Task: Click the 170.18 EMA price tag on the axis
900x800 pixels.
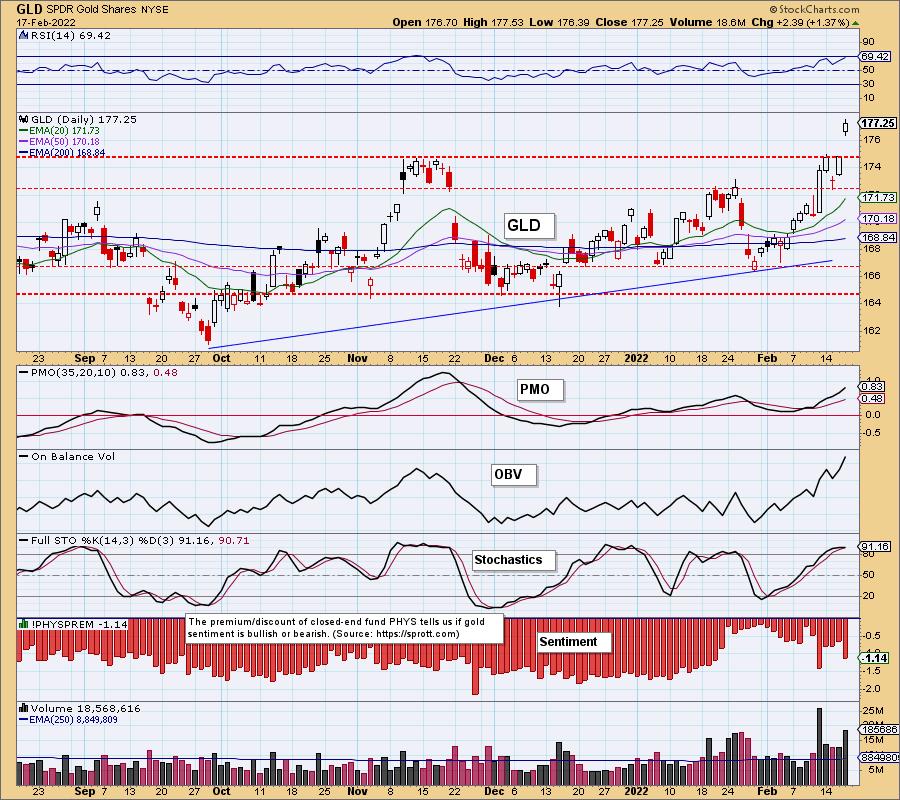Action: (x=878, y=219)
